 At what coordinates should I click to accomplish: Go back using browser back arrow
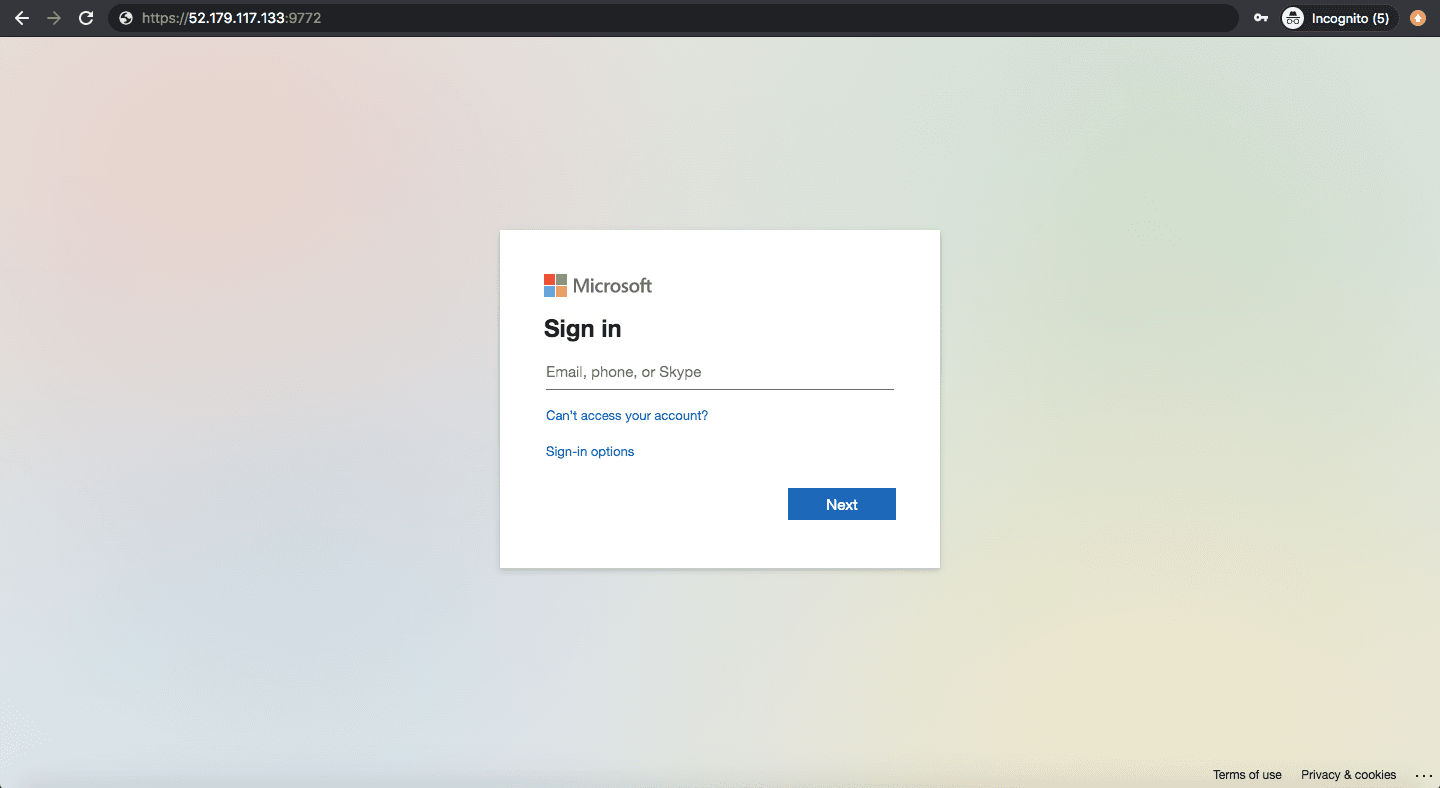pos(22,18)
